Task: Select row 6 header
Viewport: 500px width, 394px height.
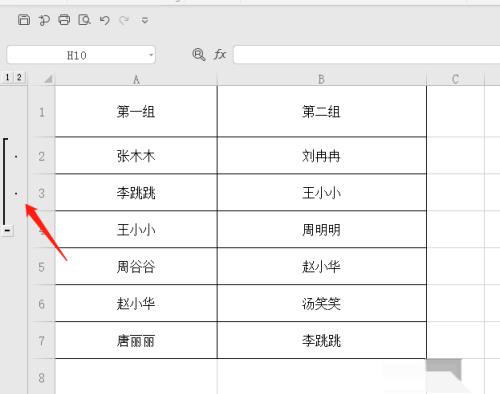Action: pyautogui.click(x=42, y=304)
